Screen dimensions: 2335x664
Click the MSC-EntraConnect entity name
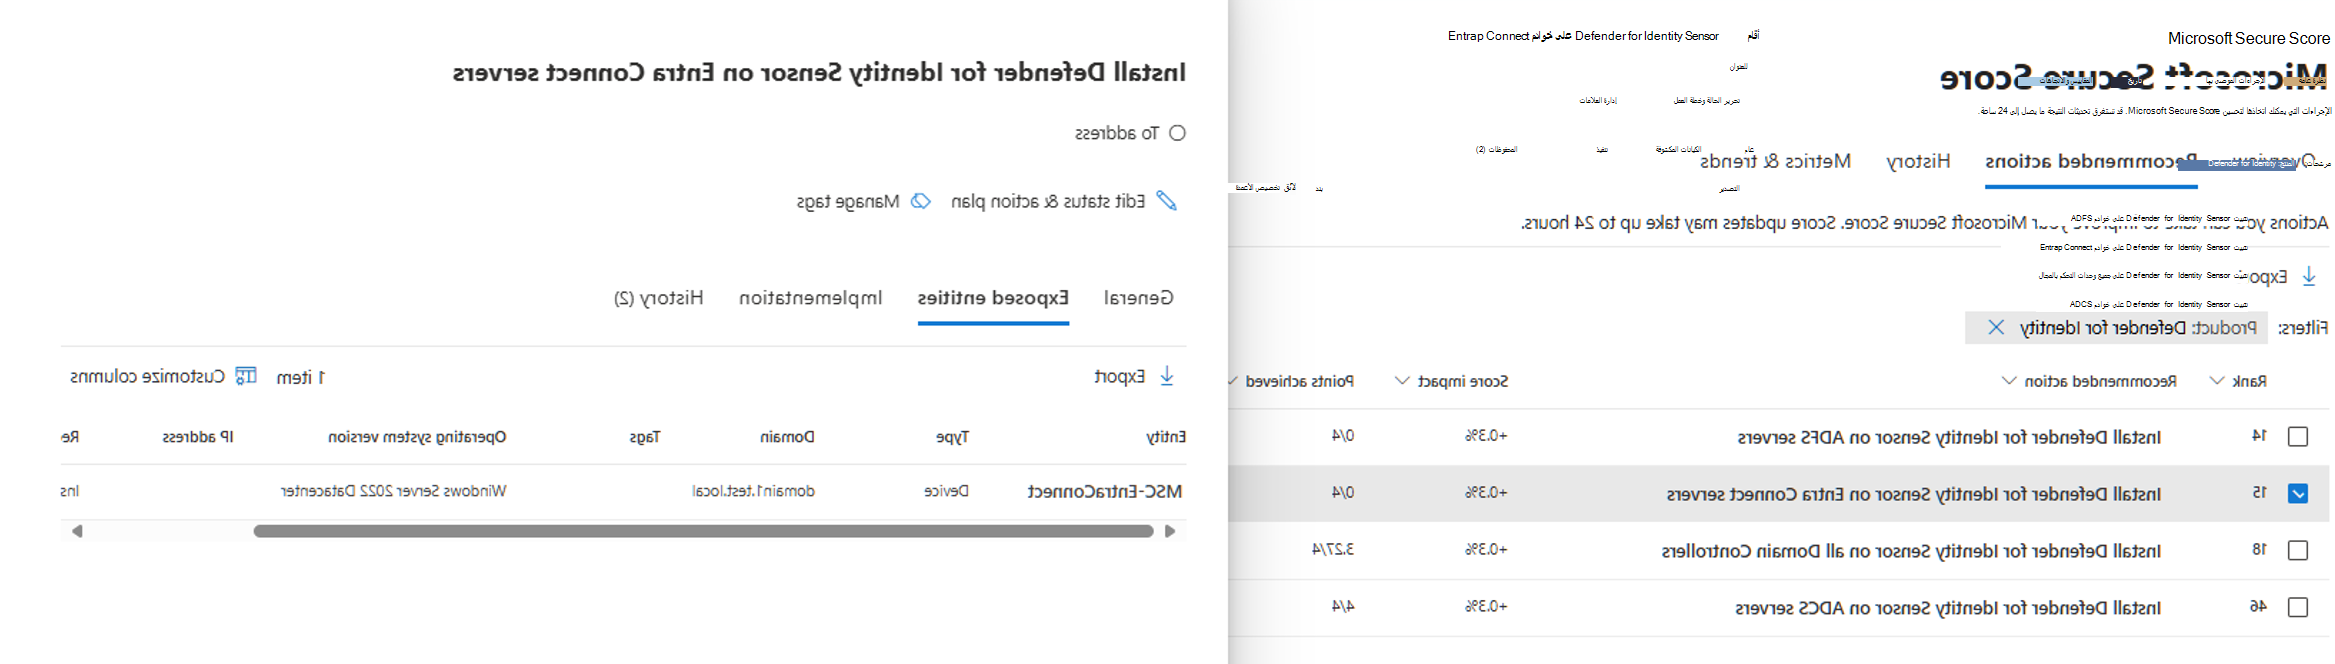click(x=1104, y=491)
